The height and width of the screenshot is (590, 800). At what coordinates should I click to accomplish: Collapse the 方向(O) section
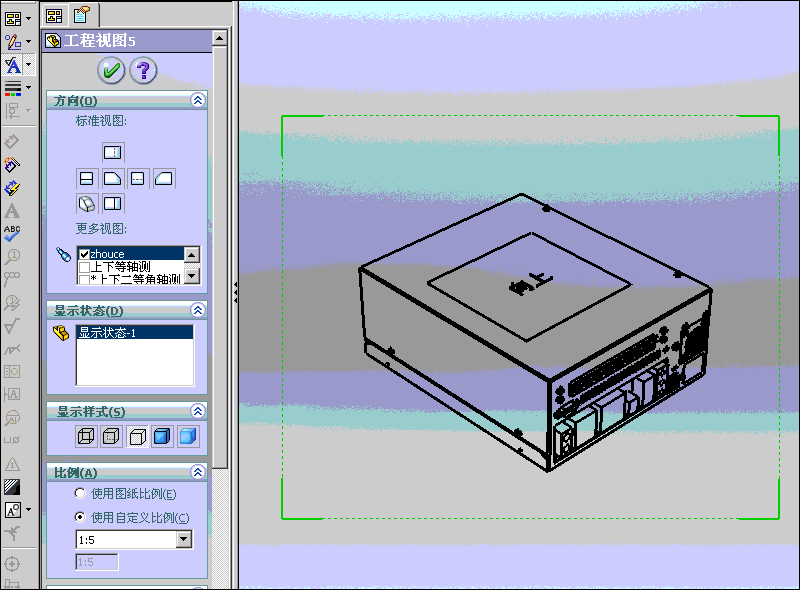(x=198, y=100)
